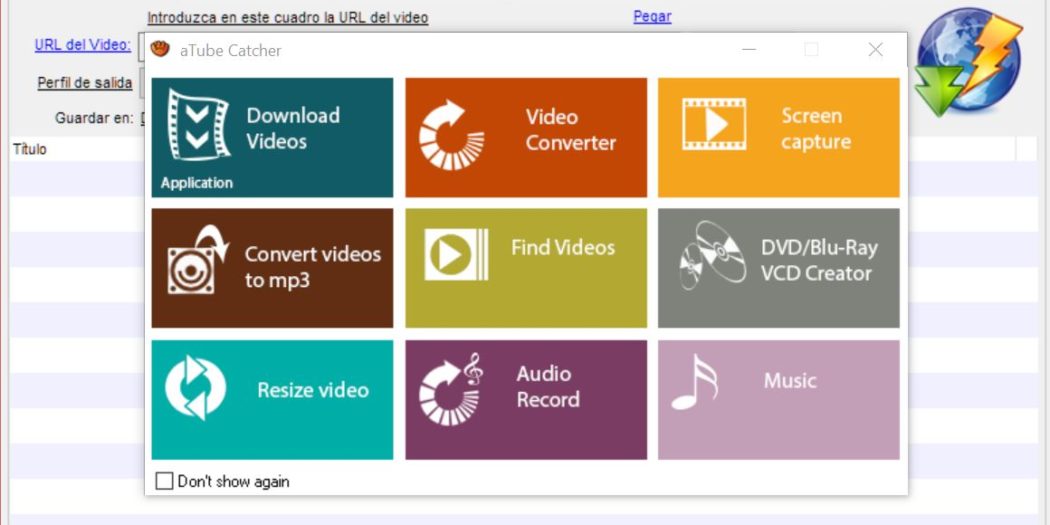Click the Guardar en label
Image resolution: width=1050 pixels, height=525 pixels.
(94, 118)
